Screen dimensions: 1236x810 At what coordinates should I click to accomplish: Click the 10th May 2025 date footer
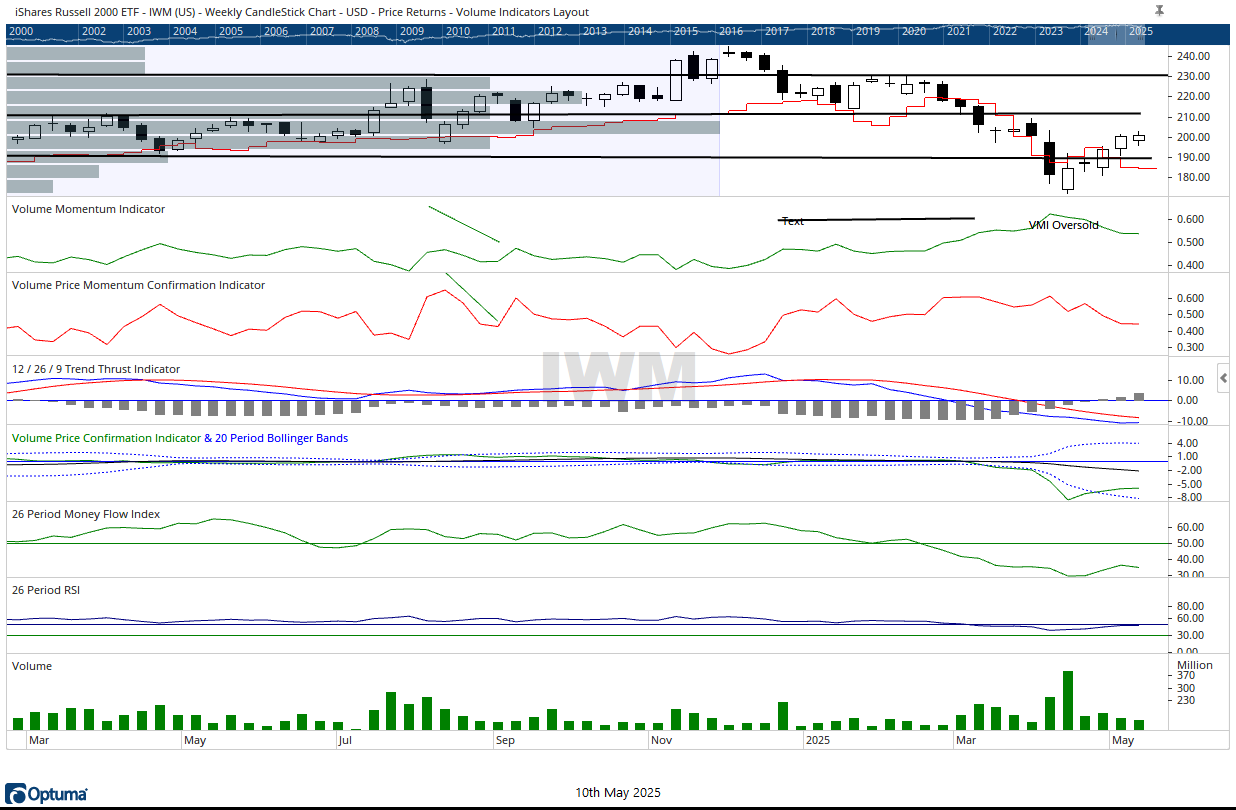pyautogui.click(x=617, y=793)
